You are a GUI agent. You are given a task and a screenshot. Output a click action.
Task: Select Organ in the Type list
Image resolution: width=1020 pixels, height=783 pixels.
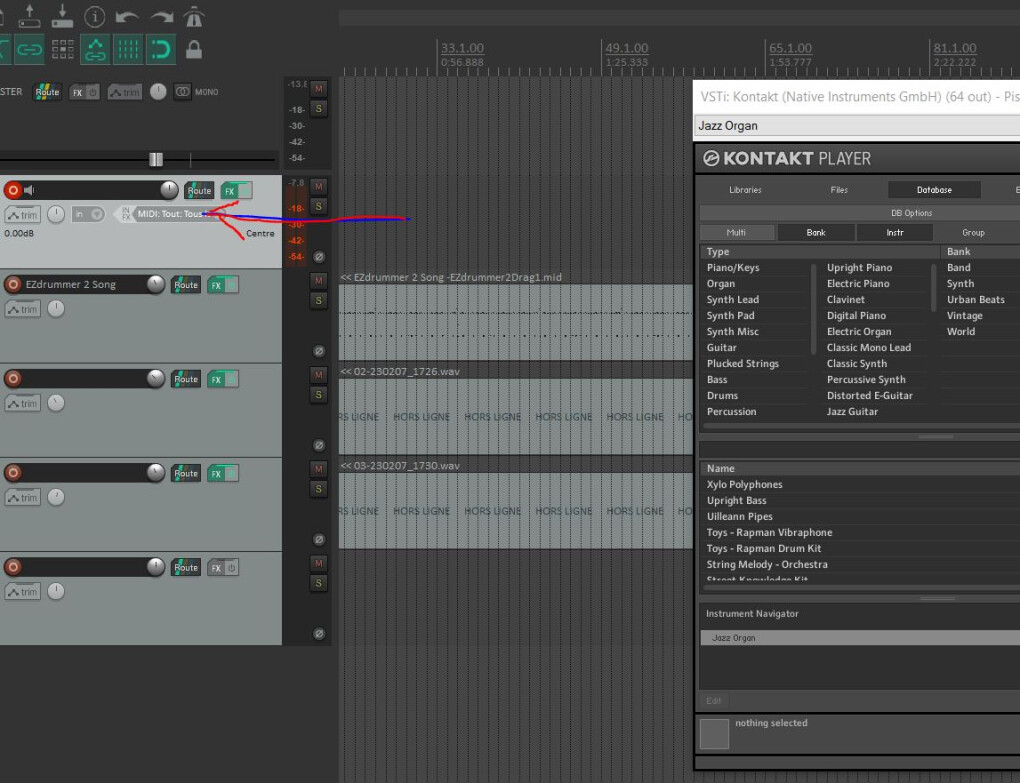tap(721, 284)
